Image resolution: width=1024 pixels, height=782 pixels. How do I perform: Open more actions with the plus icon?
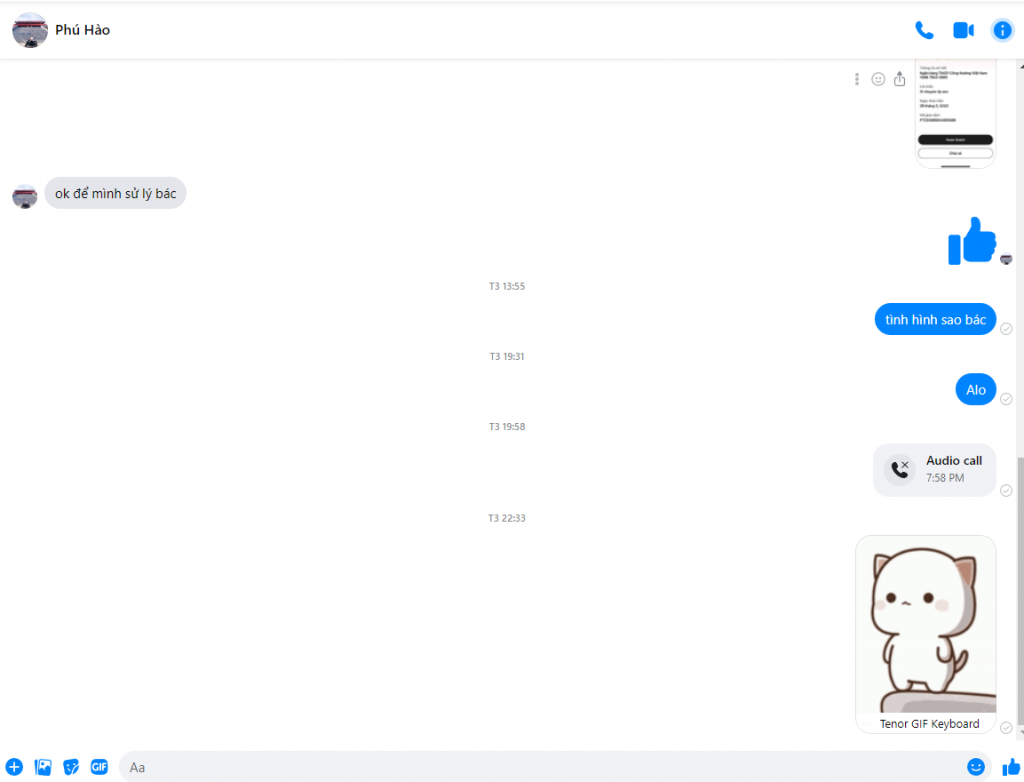14,767
